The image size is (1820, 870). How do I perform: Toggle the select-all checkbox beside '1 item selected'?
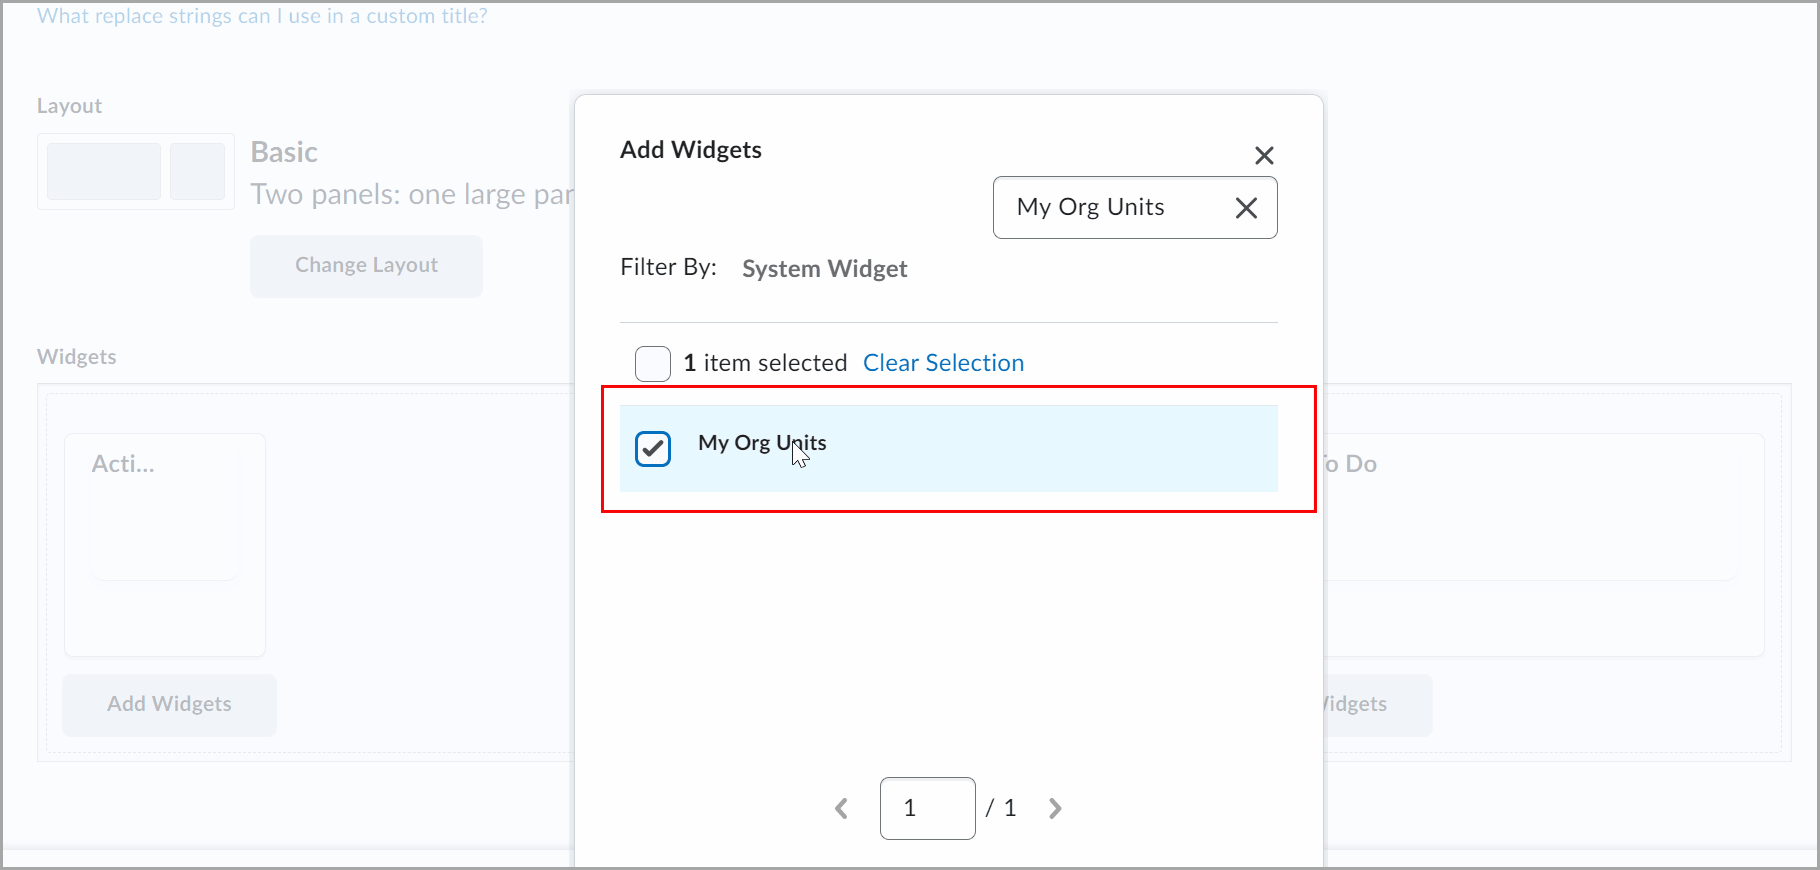(x=652, y=363)
